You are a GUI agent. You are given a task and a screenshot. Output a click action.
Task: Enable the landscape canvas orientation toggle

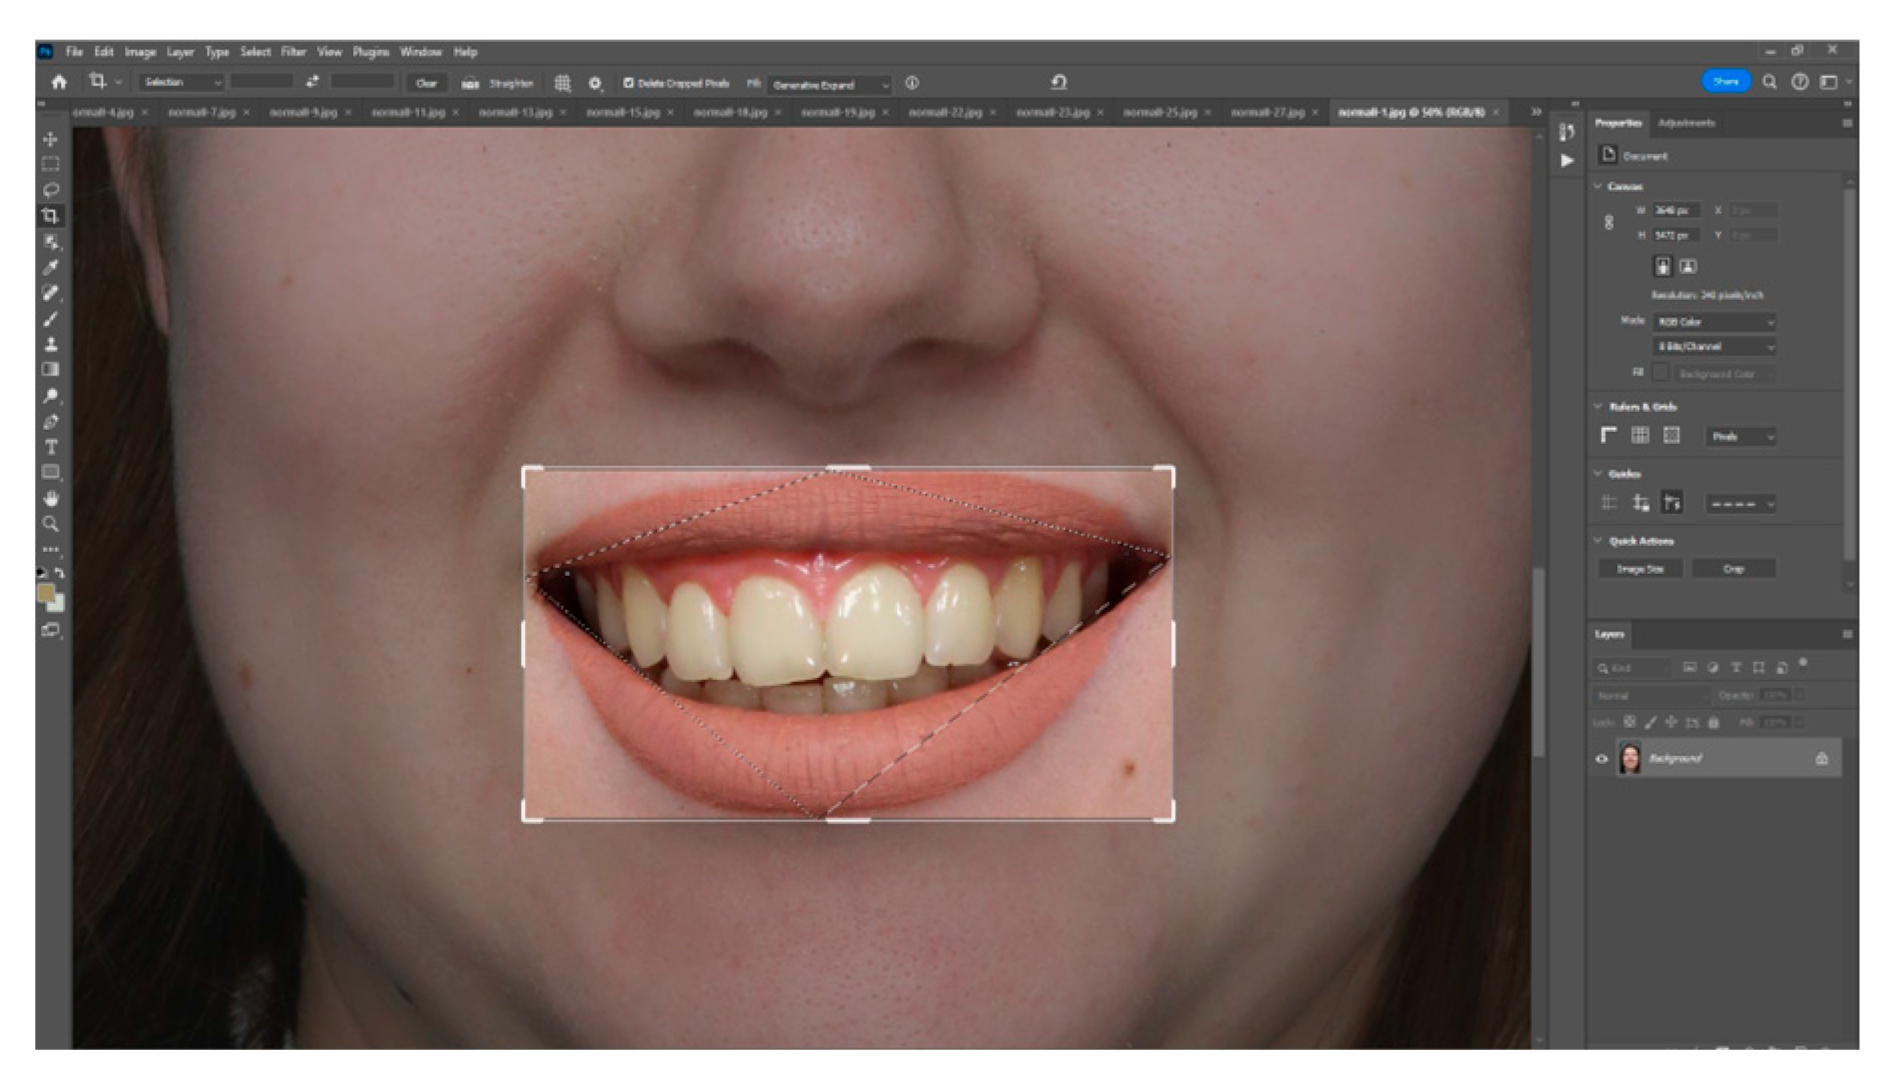point(1688,267)
